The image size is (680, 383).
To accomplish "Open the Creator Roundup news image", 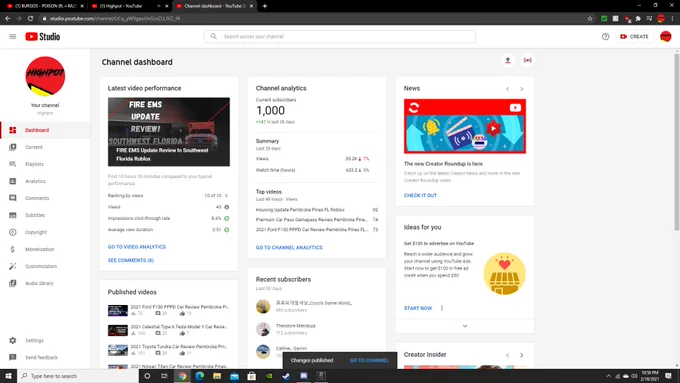I will [x=465, y=126].
